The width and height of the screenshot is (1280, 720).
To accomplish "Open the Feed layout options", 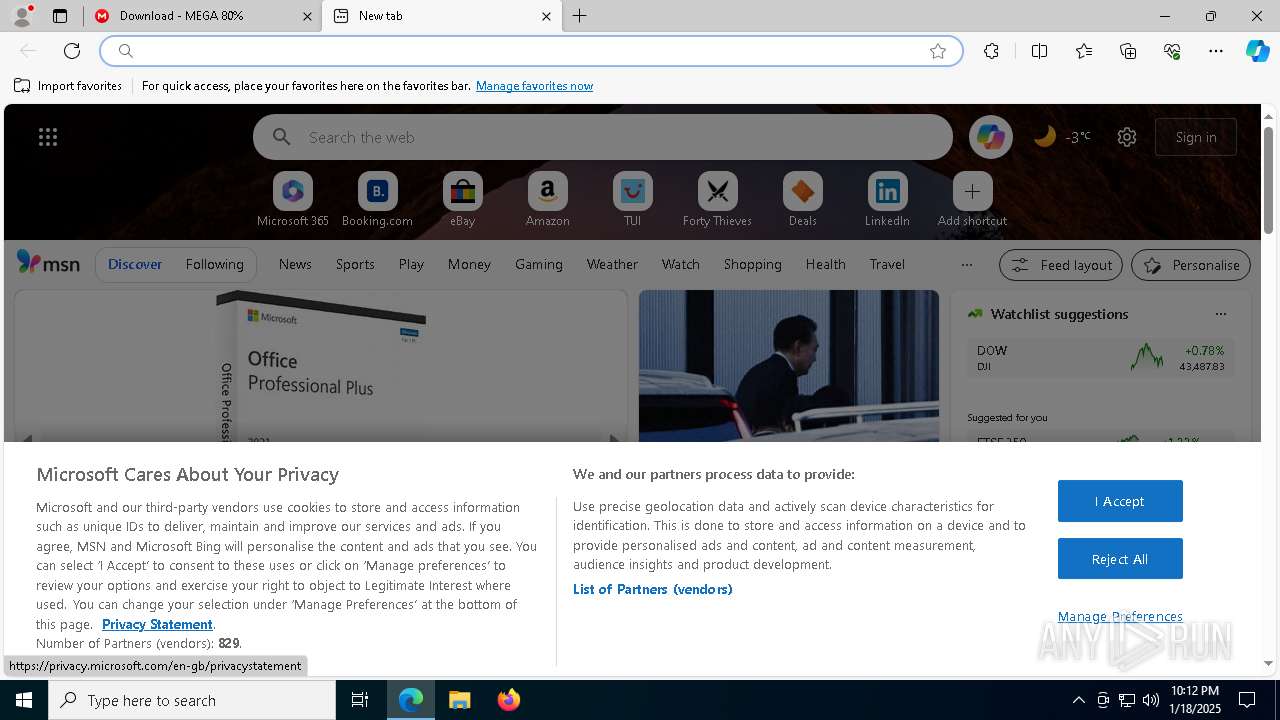I will point(1062,265).
